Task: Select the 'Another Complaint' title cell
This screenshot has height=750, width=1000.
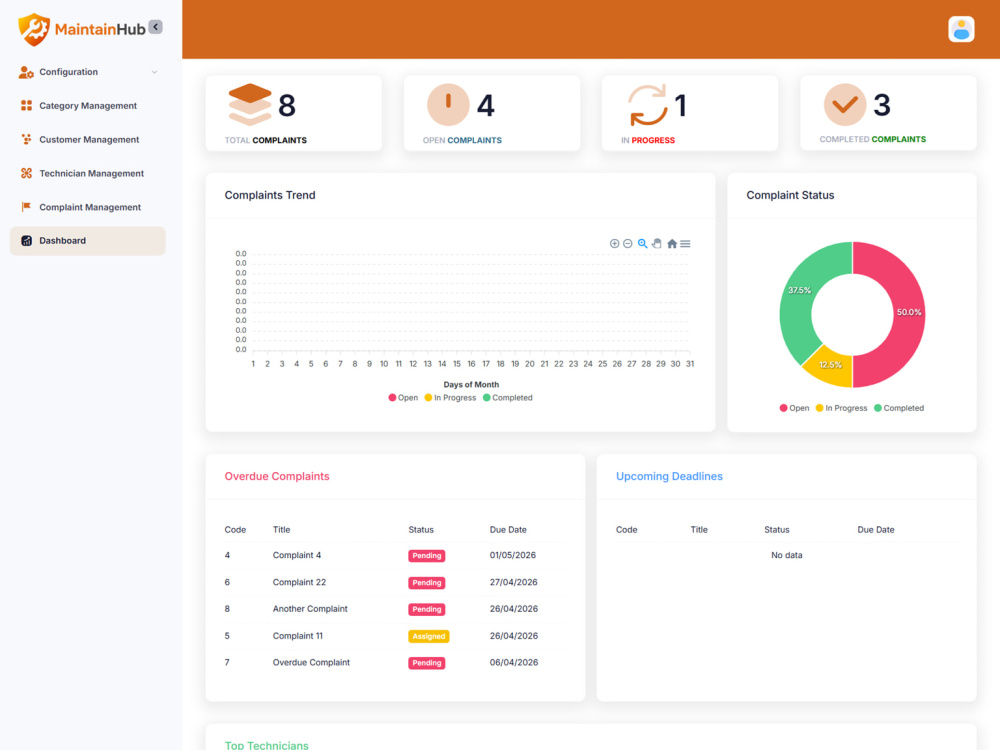Action: click(x=310, y=609)
